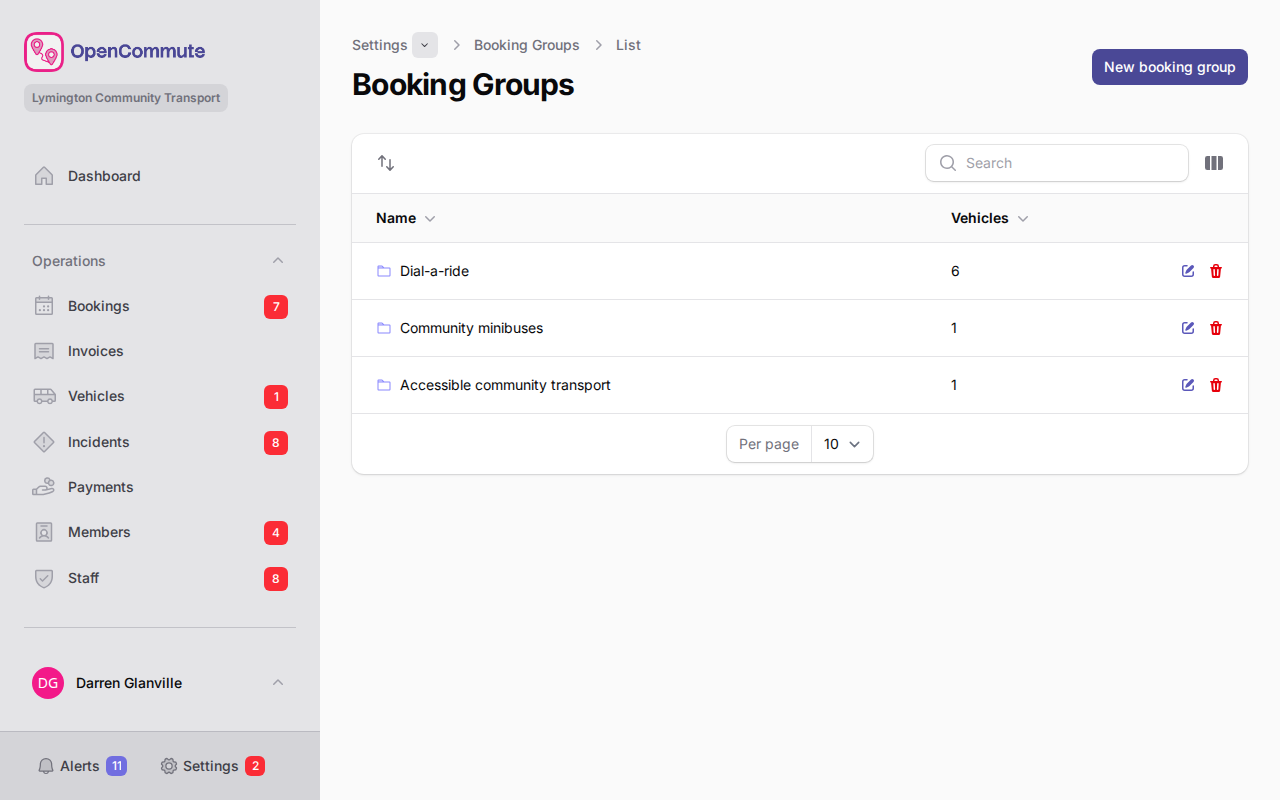Click the Incidents warning icon
Image resolution: width=1280 pixels, height=800 pixels.
[x=44, y=442]
